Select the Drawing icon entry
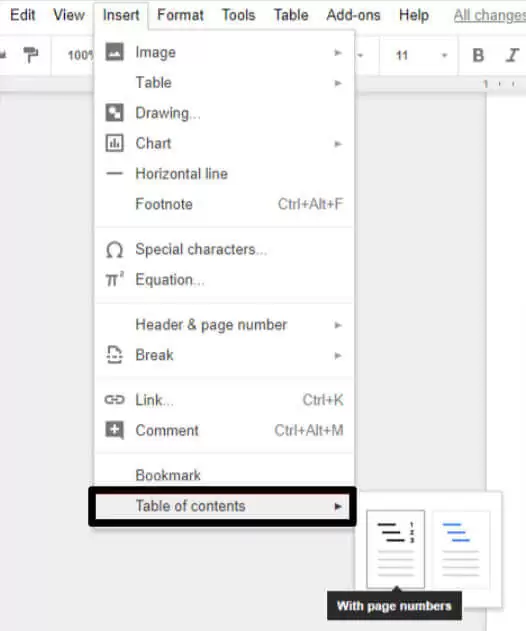The image size is (526, 631). [114, 113]
